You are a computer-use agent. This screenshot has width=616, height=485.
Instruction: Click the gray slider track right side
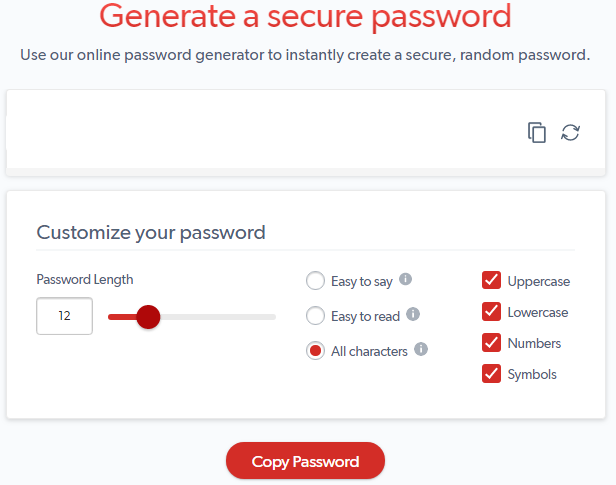218,317
